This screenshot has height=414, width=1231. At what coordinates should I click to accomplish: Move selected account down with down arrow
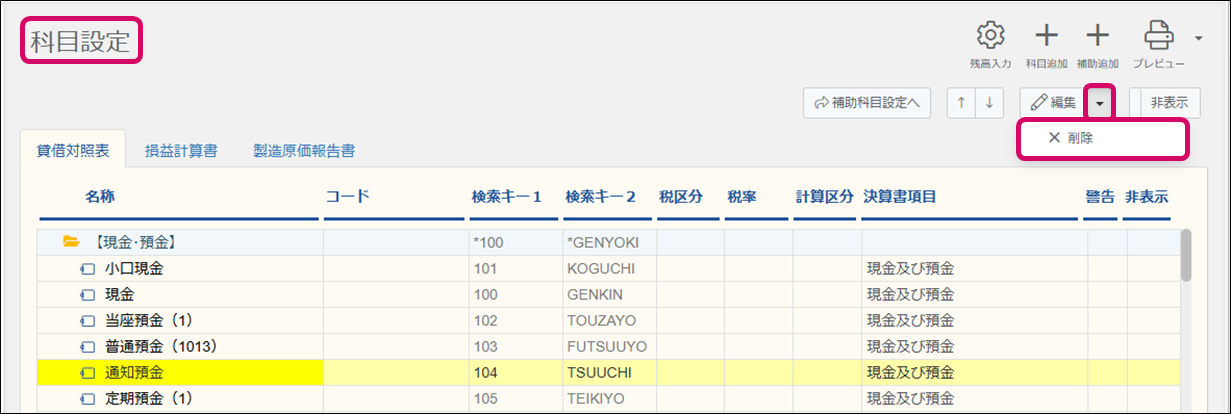pos(988,102)
